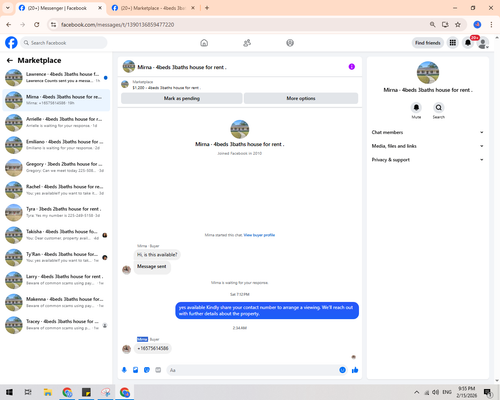
Task: View site information icon in address bar
Action: click(x=53, y=24)
